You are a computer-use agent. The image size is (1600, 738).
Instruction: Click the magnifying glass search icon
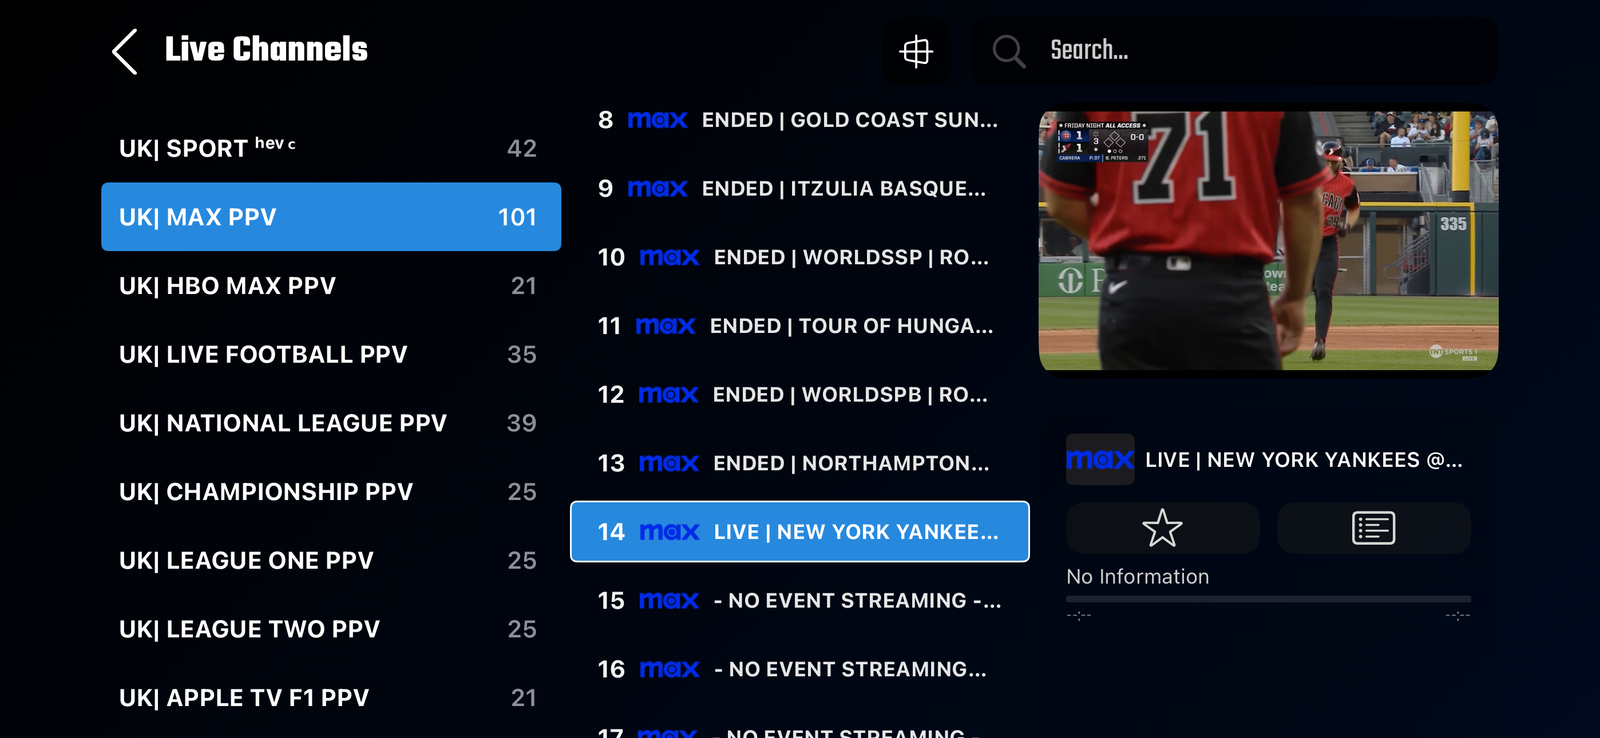[x=1009, y=51]
